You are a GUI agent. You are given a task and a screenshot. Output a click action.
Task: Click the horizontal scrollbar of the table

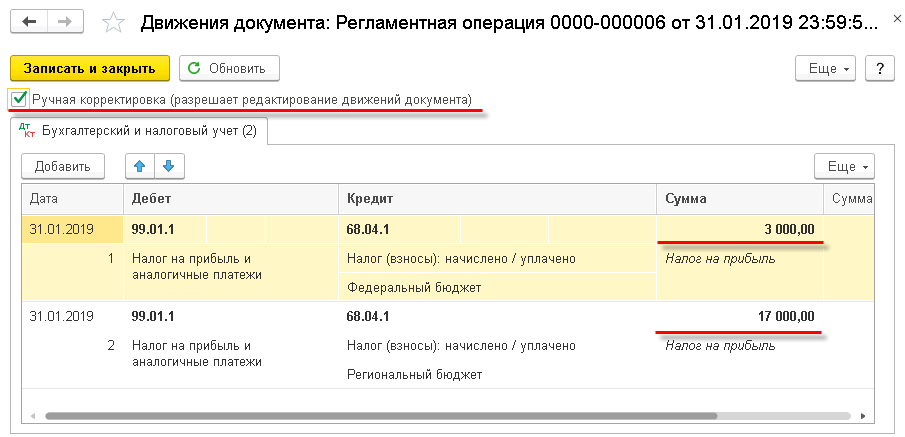[381, 416]
